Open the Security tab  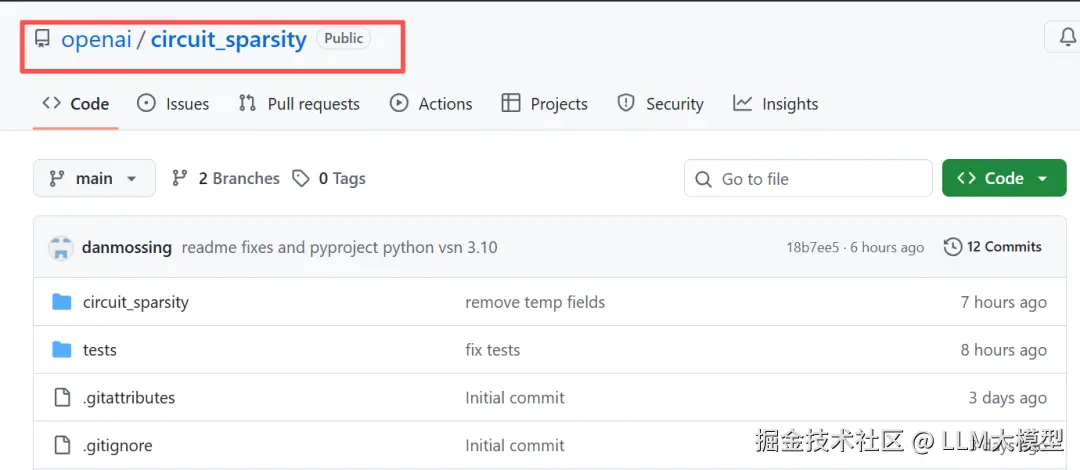point(660,104)
